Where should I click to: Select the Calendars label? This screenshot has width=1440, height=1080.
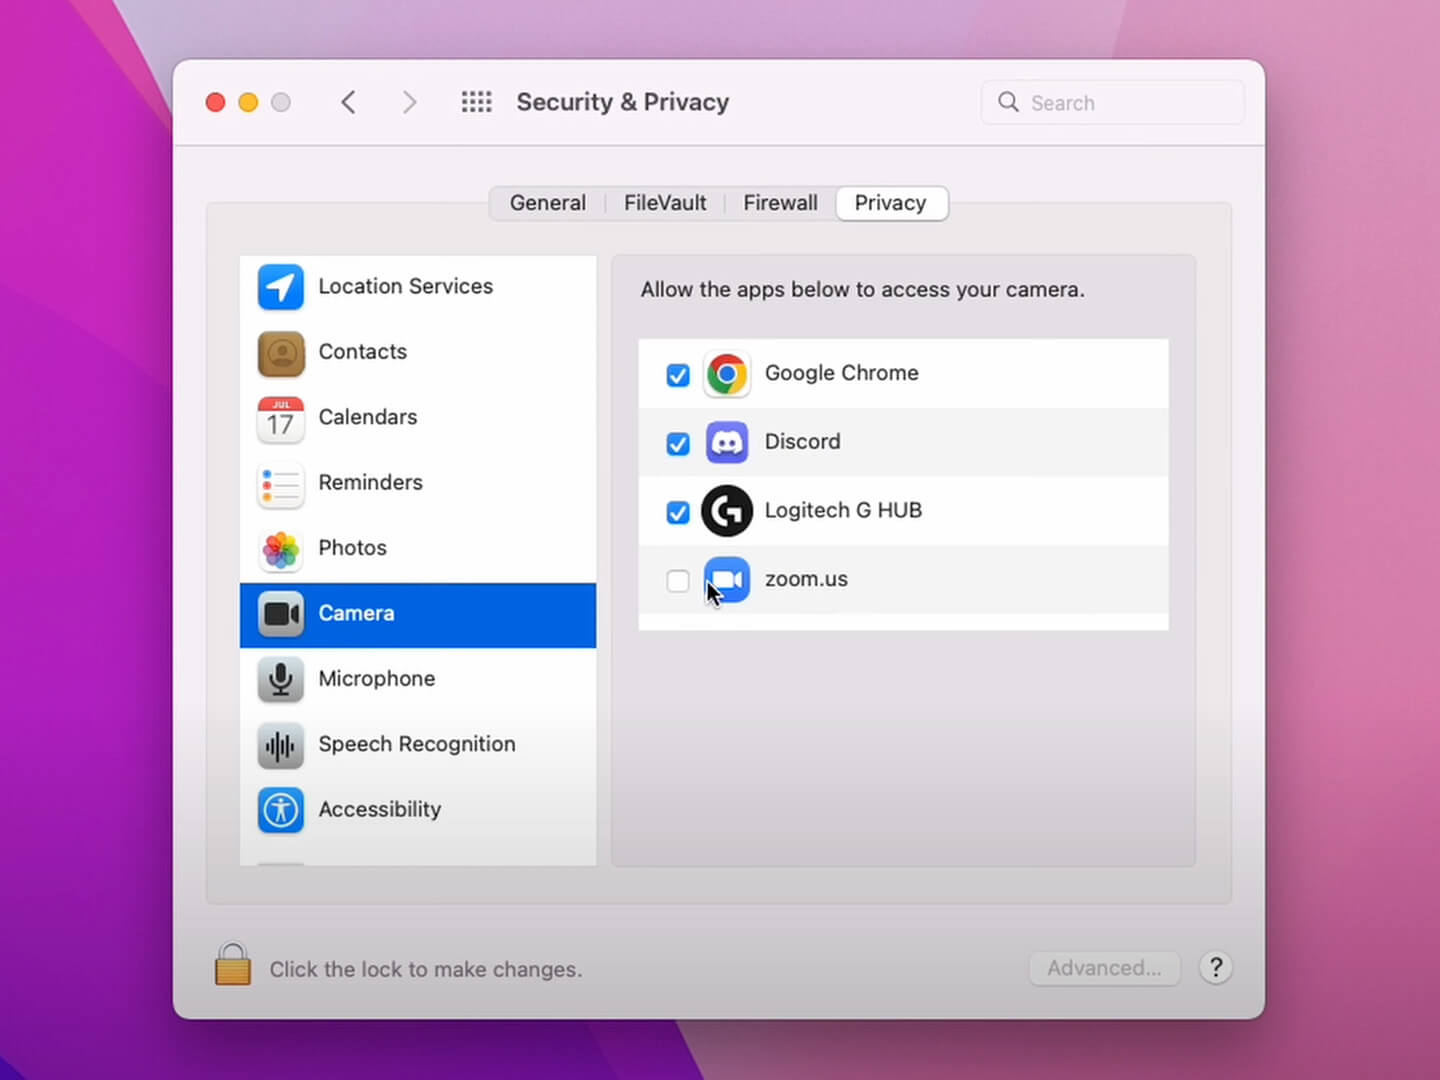pyautogui.click(x=367, y=417)
